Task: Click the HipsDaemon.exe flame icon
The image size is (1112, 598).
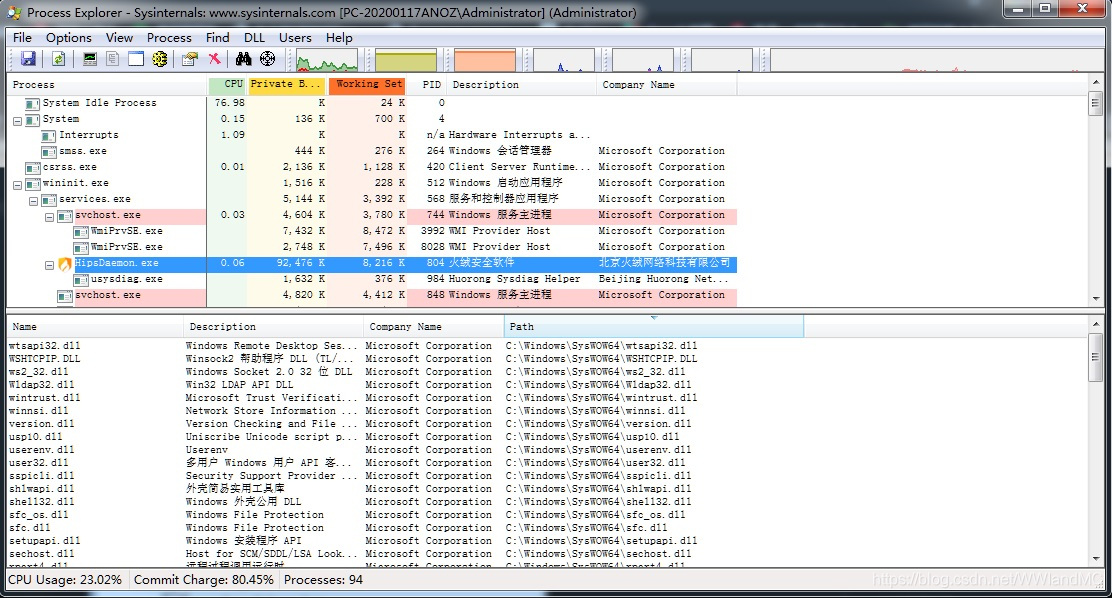Action: tap(65, 264)
